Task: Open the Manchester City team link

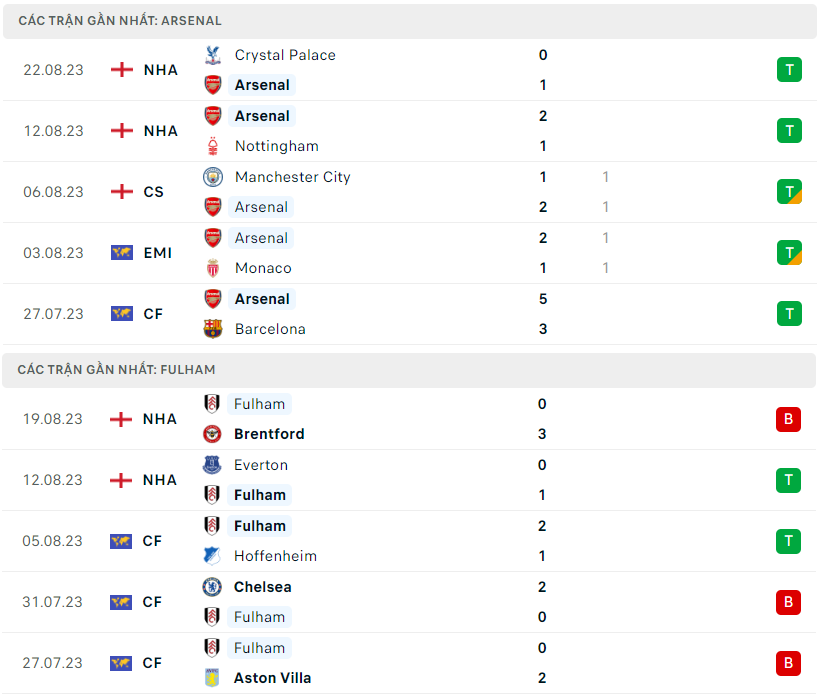Action: click(x=292, y=177)
